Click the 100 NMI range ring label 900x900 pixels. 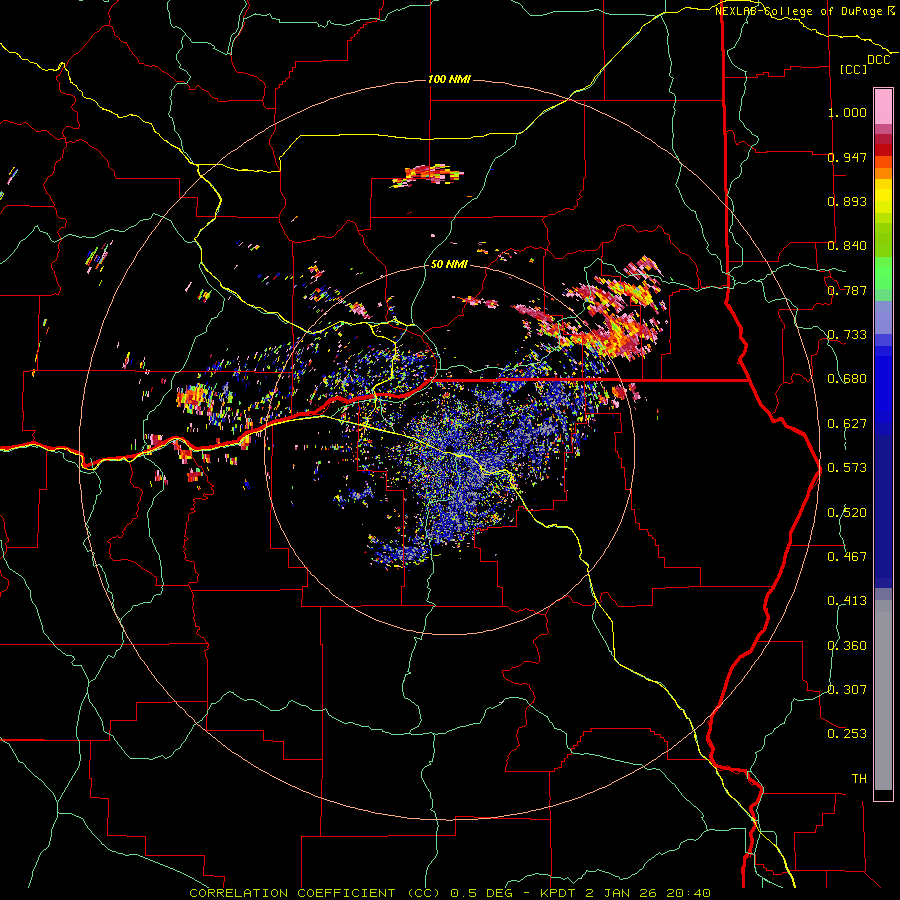point(449,79)
